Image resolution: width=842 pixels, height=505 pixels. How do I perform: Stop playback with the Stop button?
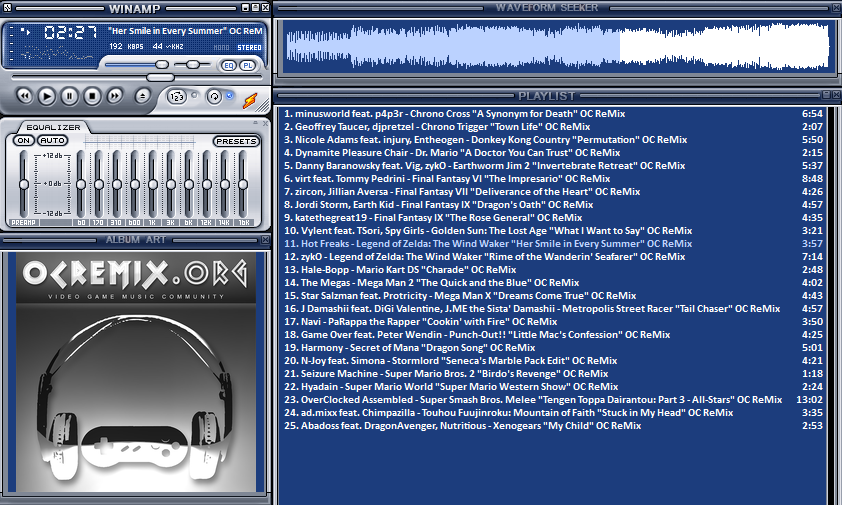(92, 96)
